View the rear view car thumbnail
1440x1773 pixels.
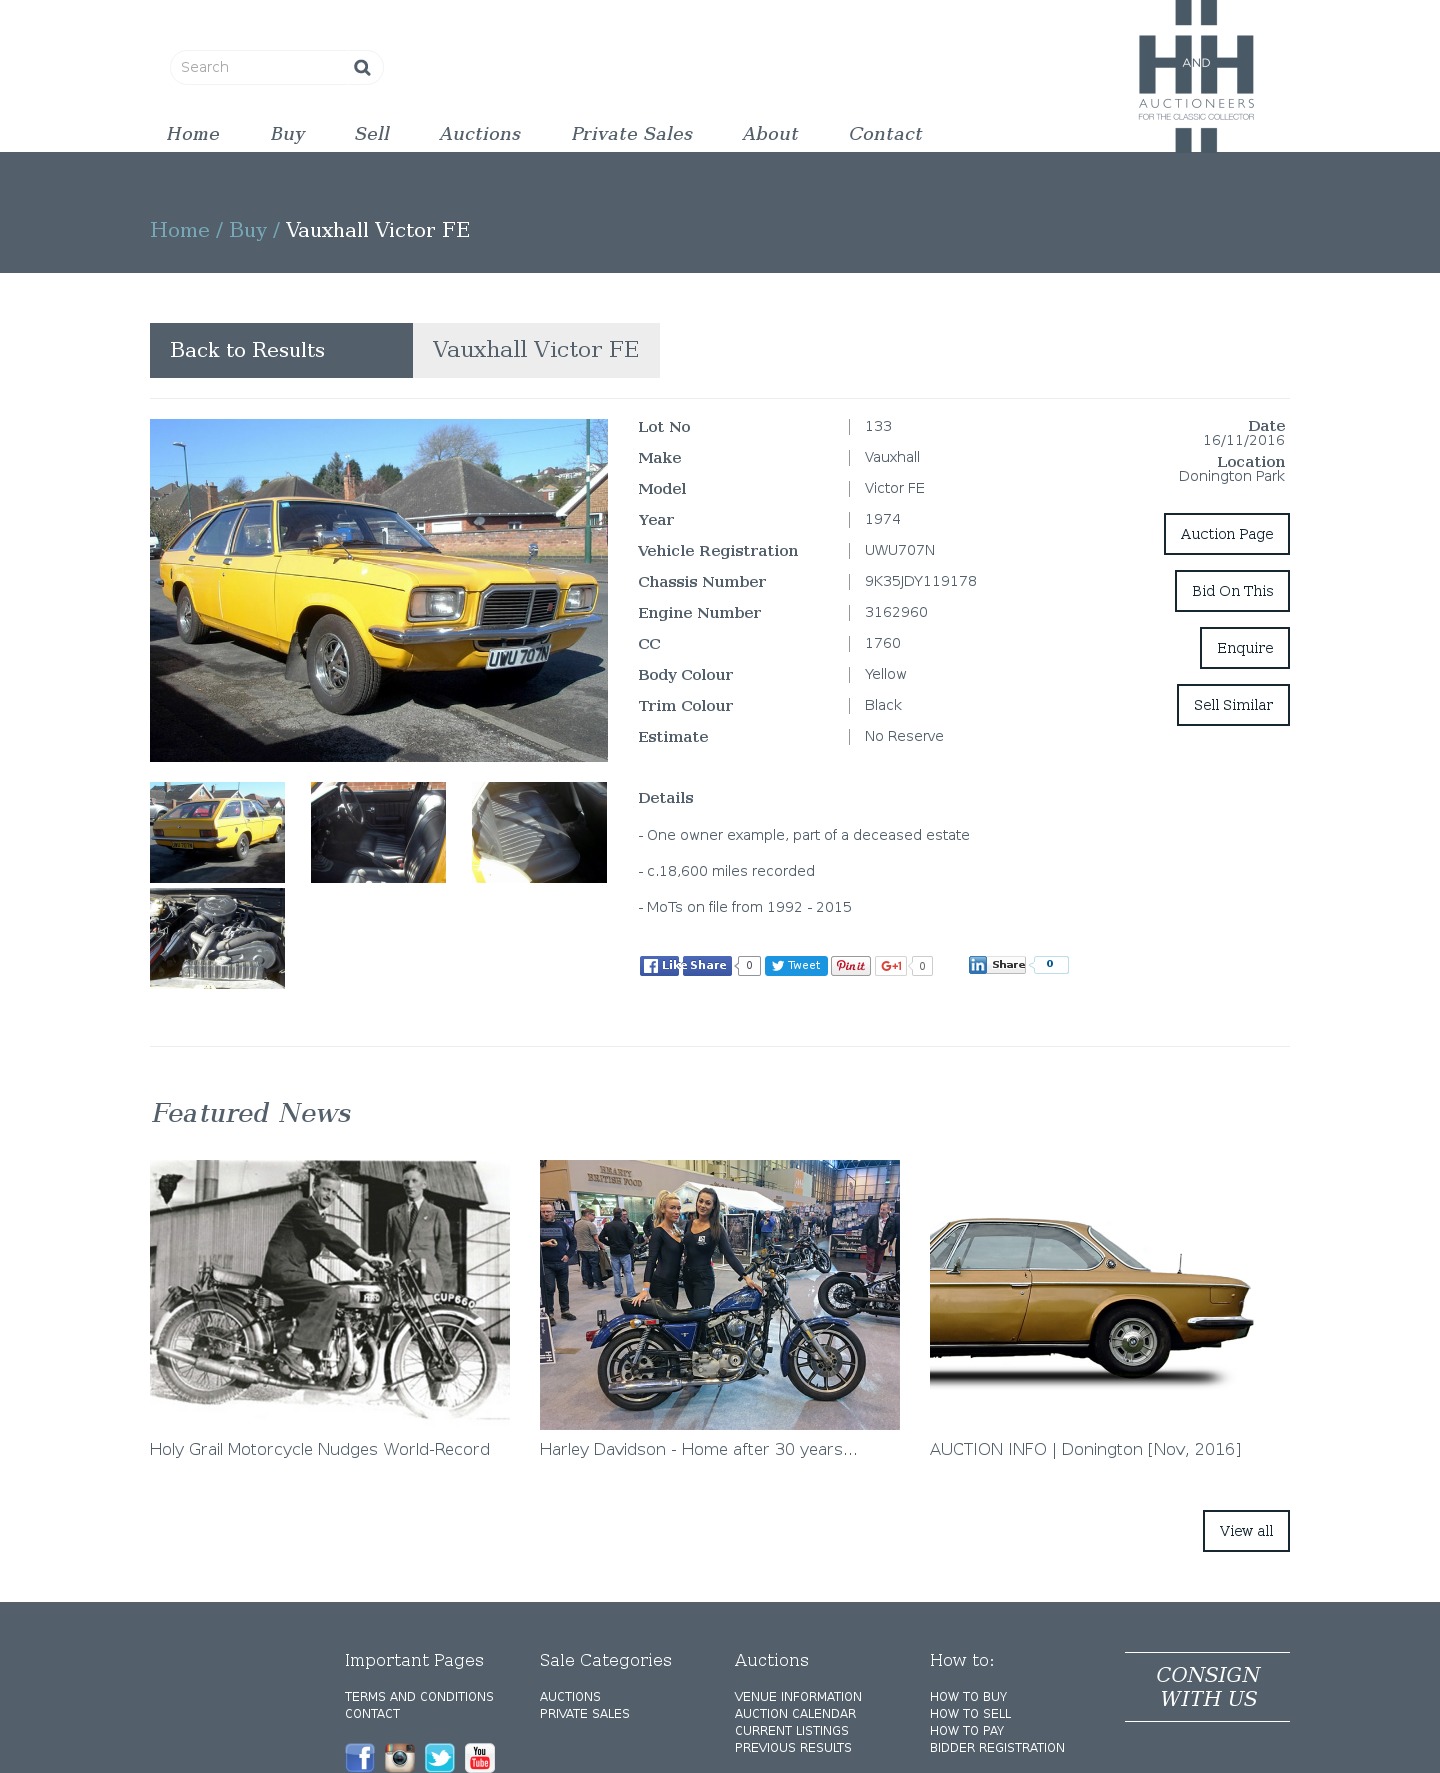[x=217, y=832]
